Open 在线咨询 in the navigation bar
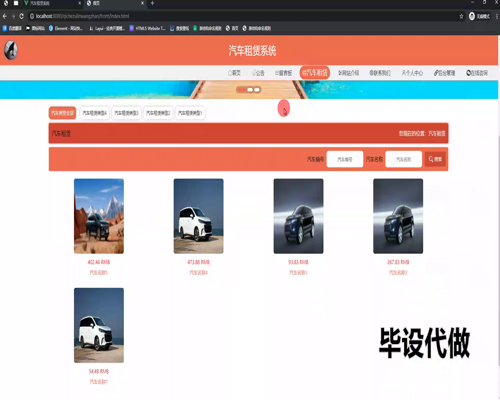 (x=477, y=73)
